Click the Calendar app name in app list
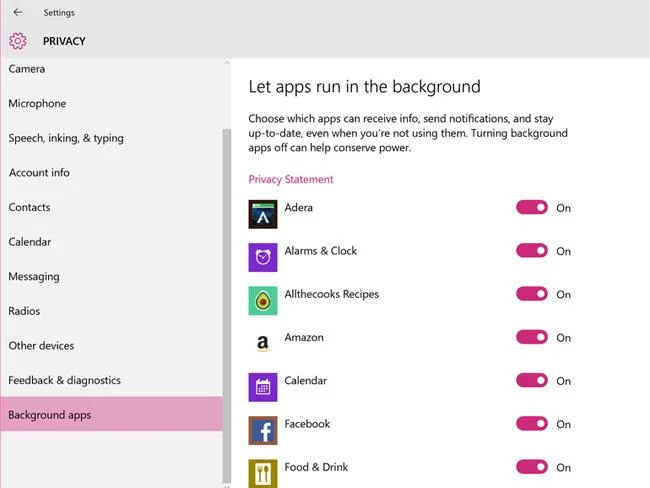Image resolution: width=650 pixels, height=488 pixels. point(306,381)
